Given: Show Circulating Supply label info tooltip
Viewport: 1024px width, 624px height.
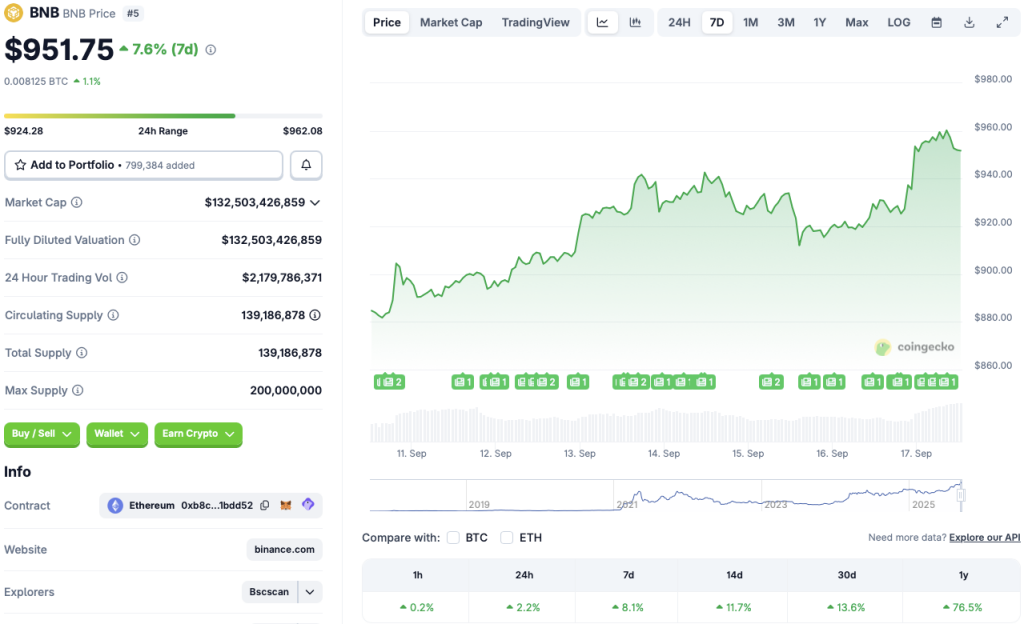Looking at the screenshot, I should [113, 315].
